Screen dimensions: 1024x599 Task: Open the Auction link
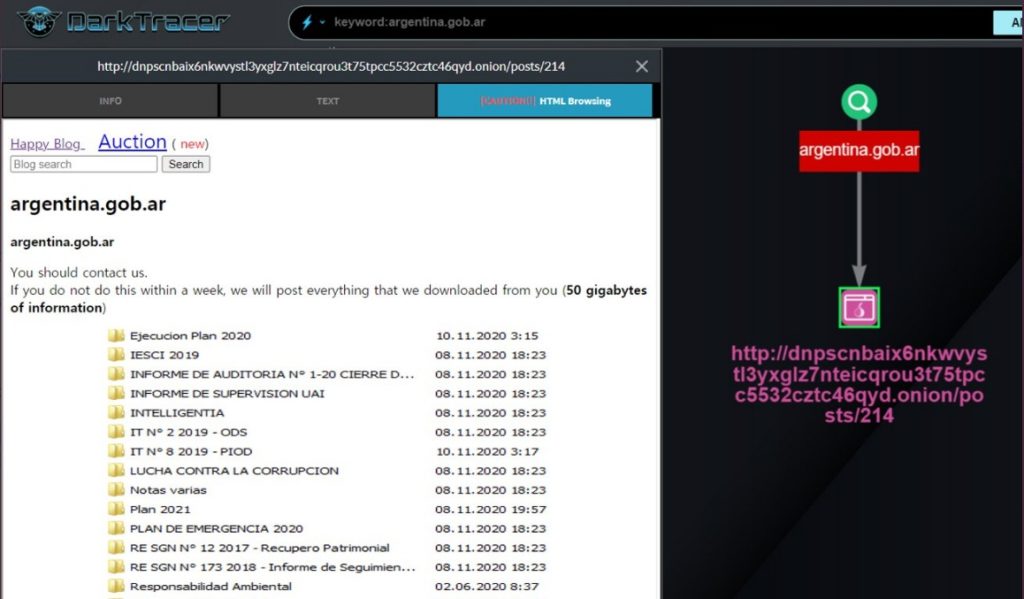click(132, 142)
